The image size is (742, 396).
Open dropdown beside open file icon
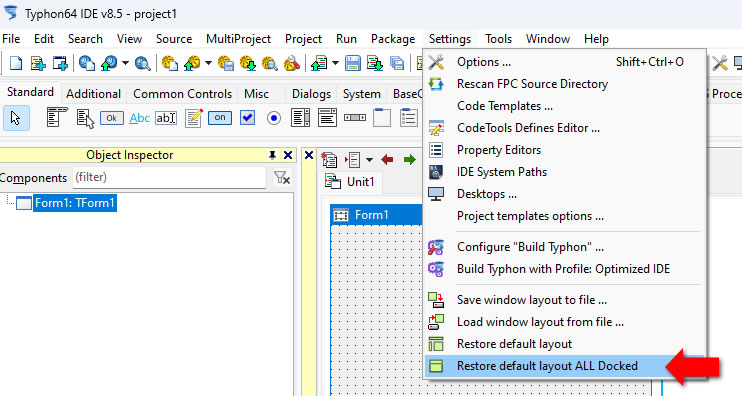(336, 62)
